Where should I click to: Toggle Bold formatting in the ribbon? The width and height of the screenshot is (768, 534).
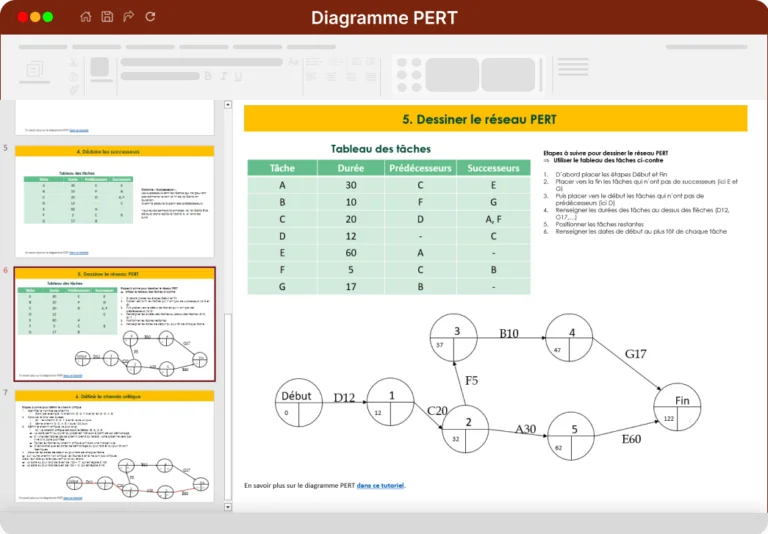pyautogui.click(x=208, y=76)
